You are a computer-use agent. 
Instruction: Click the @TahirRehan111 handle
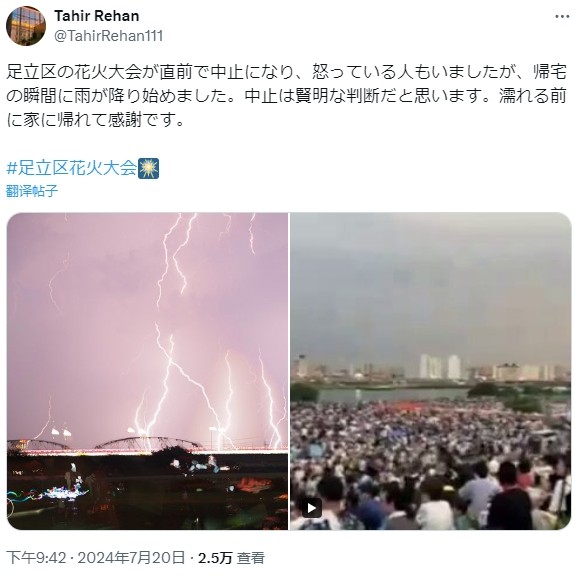pos(109,36)
